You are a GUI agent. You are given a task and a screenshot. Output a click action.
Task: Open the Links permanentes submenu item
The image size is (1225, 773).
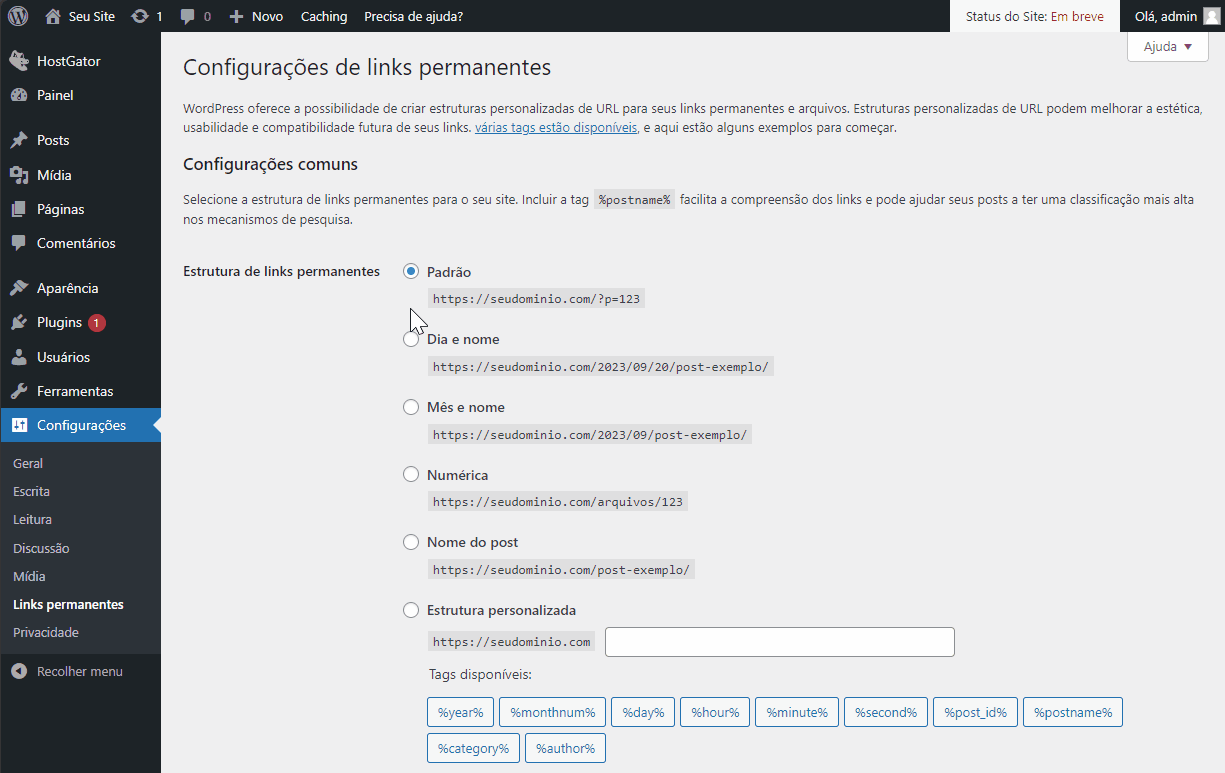tap(68, 605)
